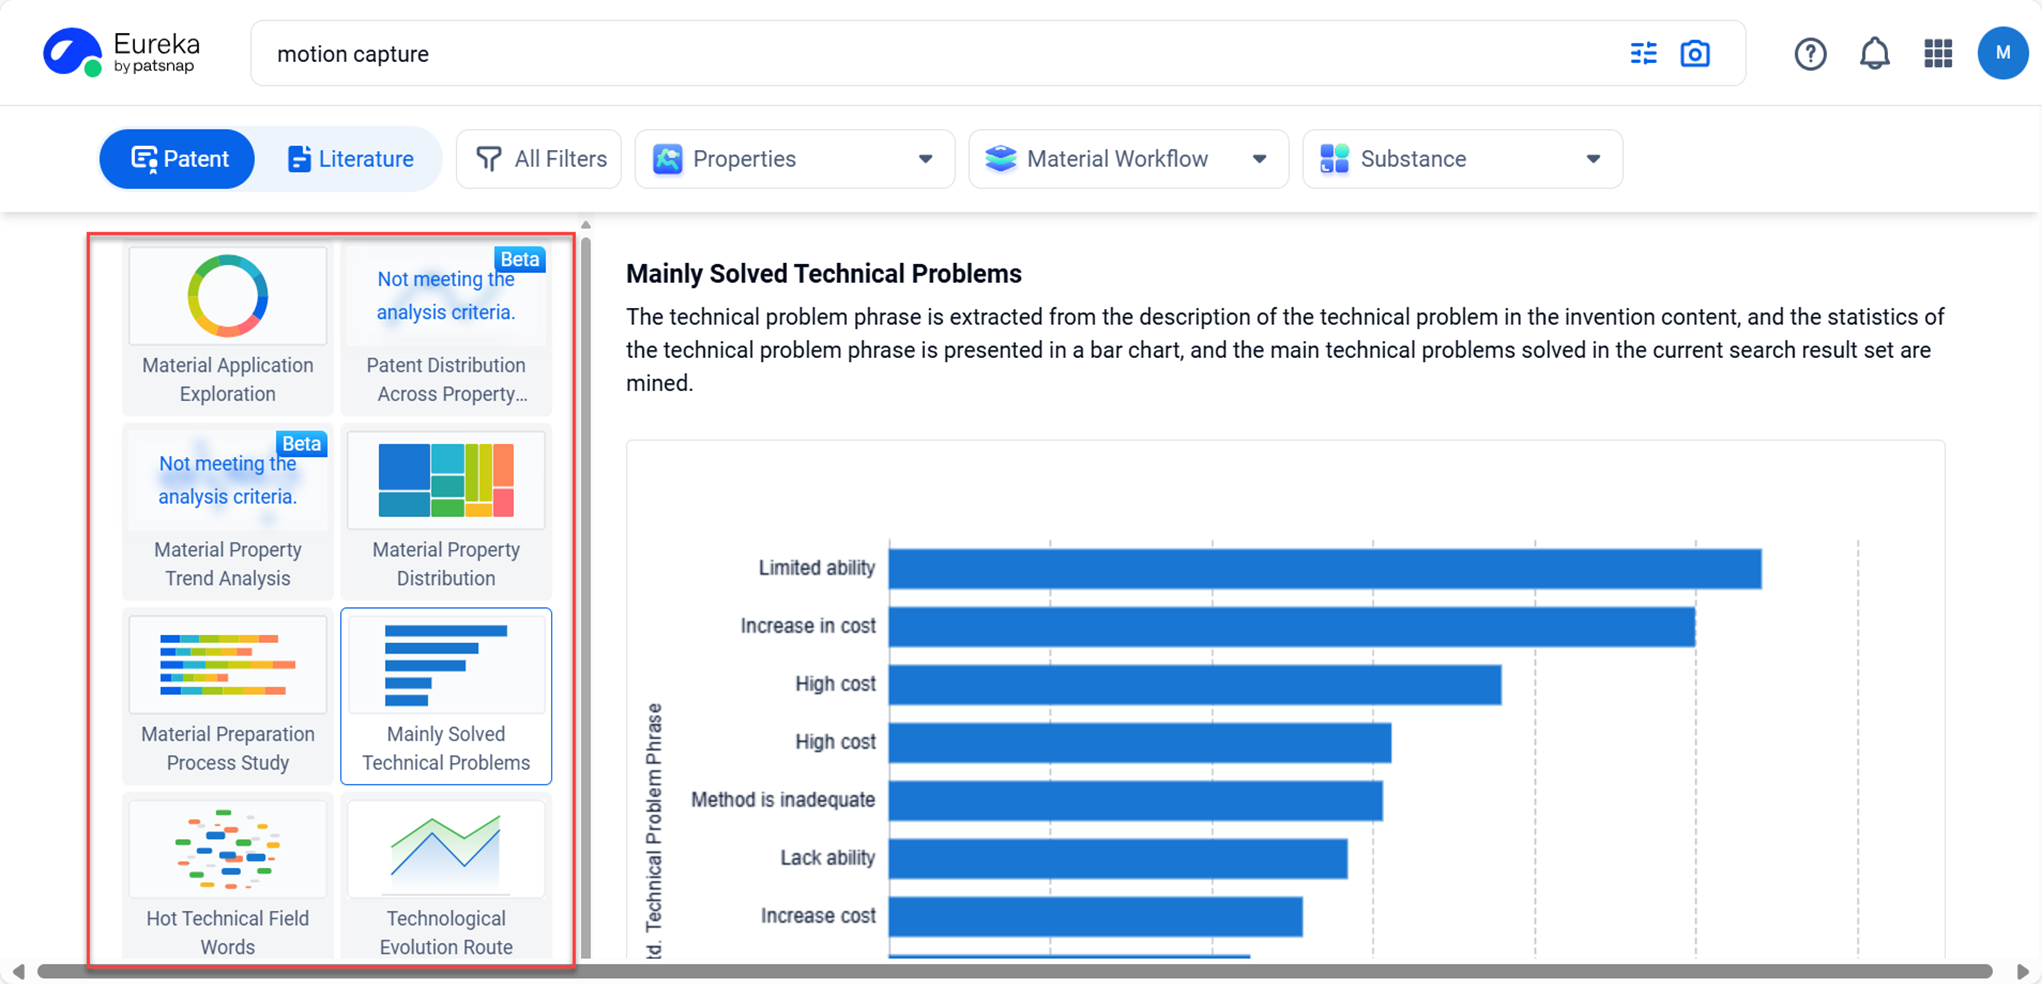Switch to the Literature tab
Screen dimensions: 2043x984
350,159
